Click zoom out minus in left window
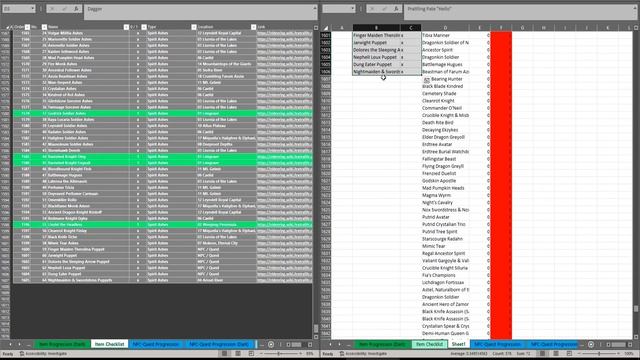This screenshot has width=640, height=360. point(261,353)
